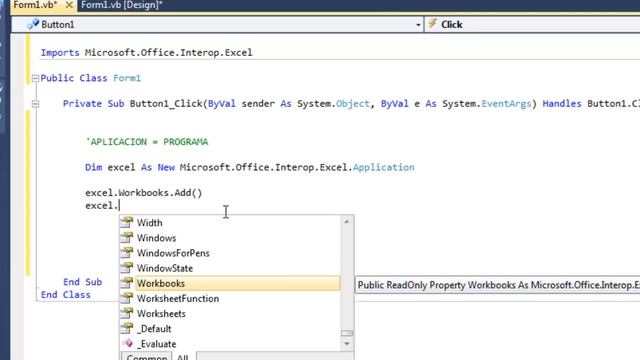Open the Form1.vb [Design] tab
The height and width of the screenshot is (360, 640).
122,5
